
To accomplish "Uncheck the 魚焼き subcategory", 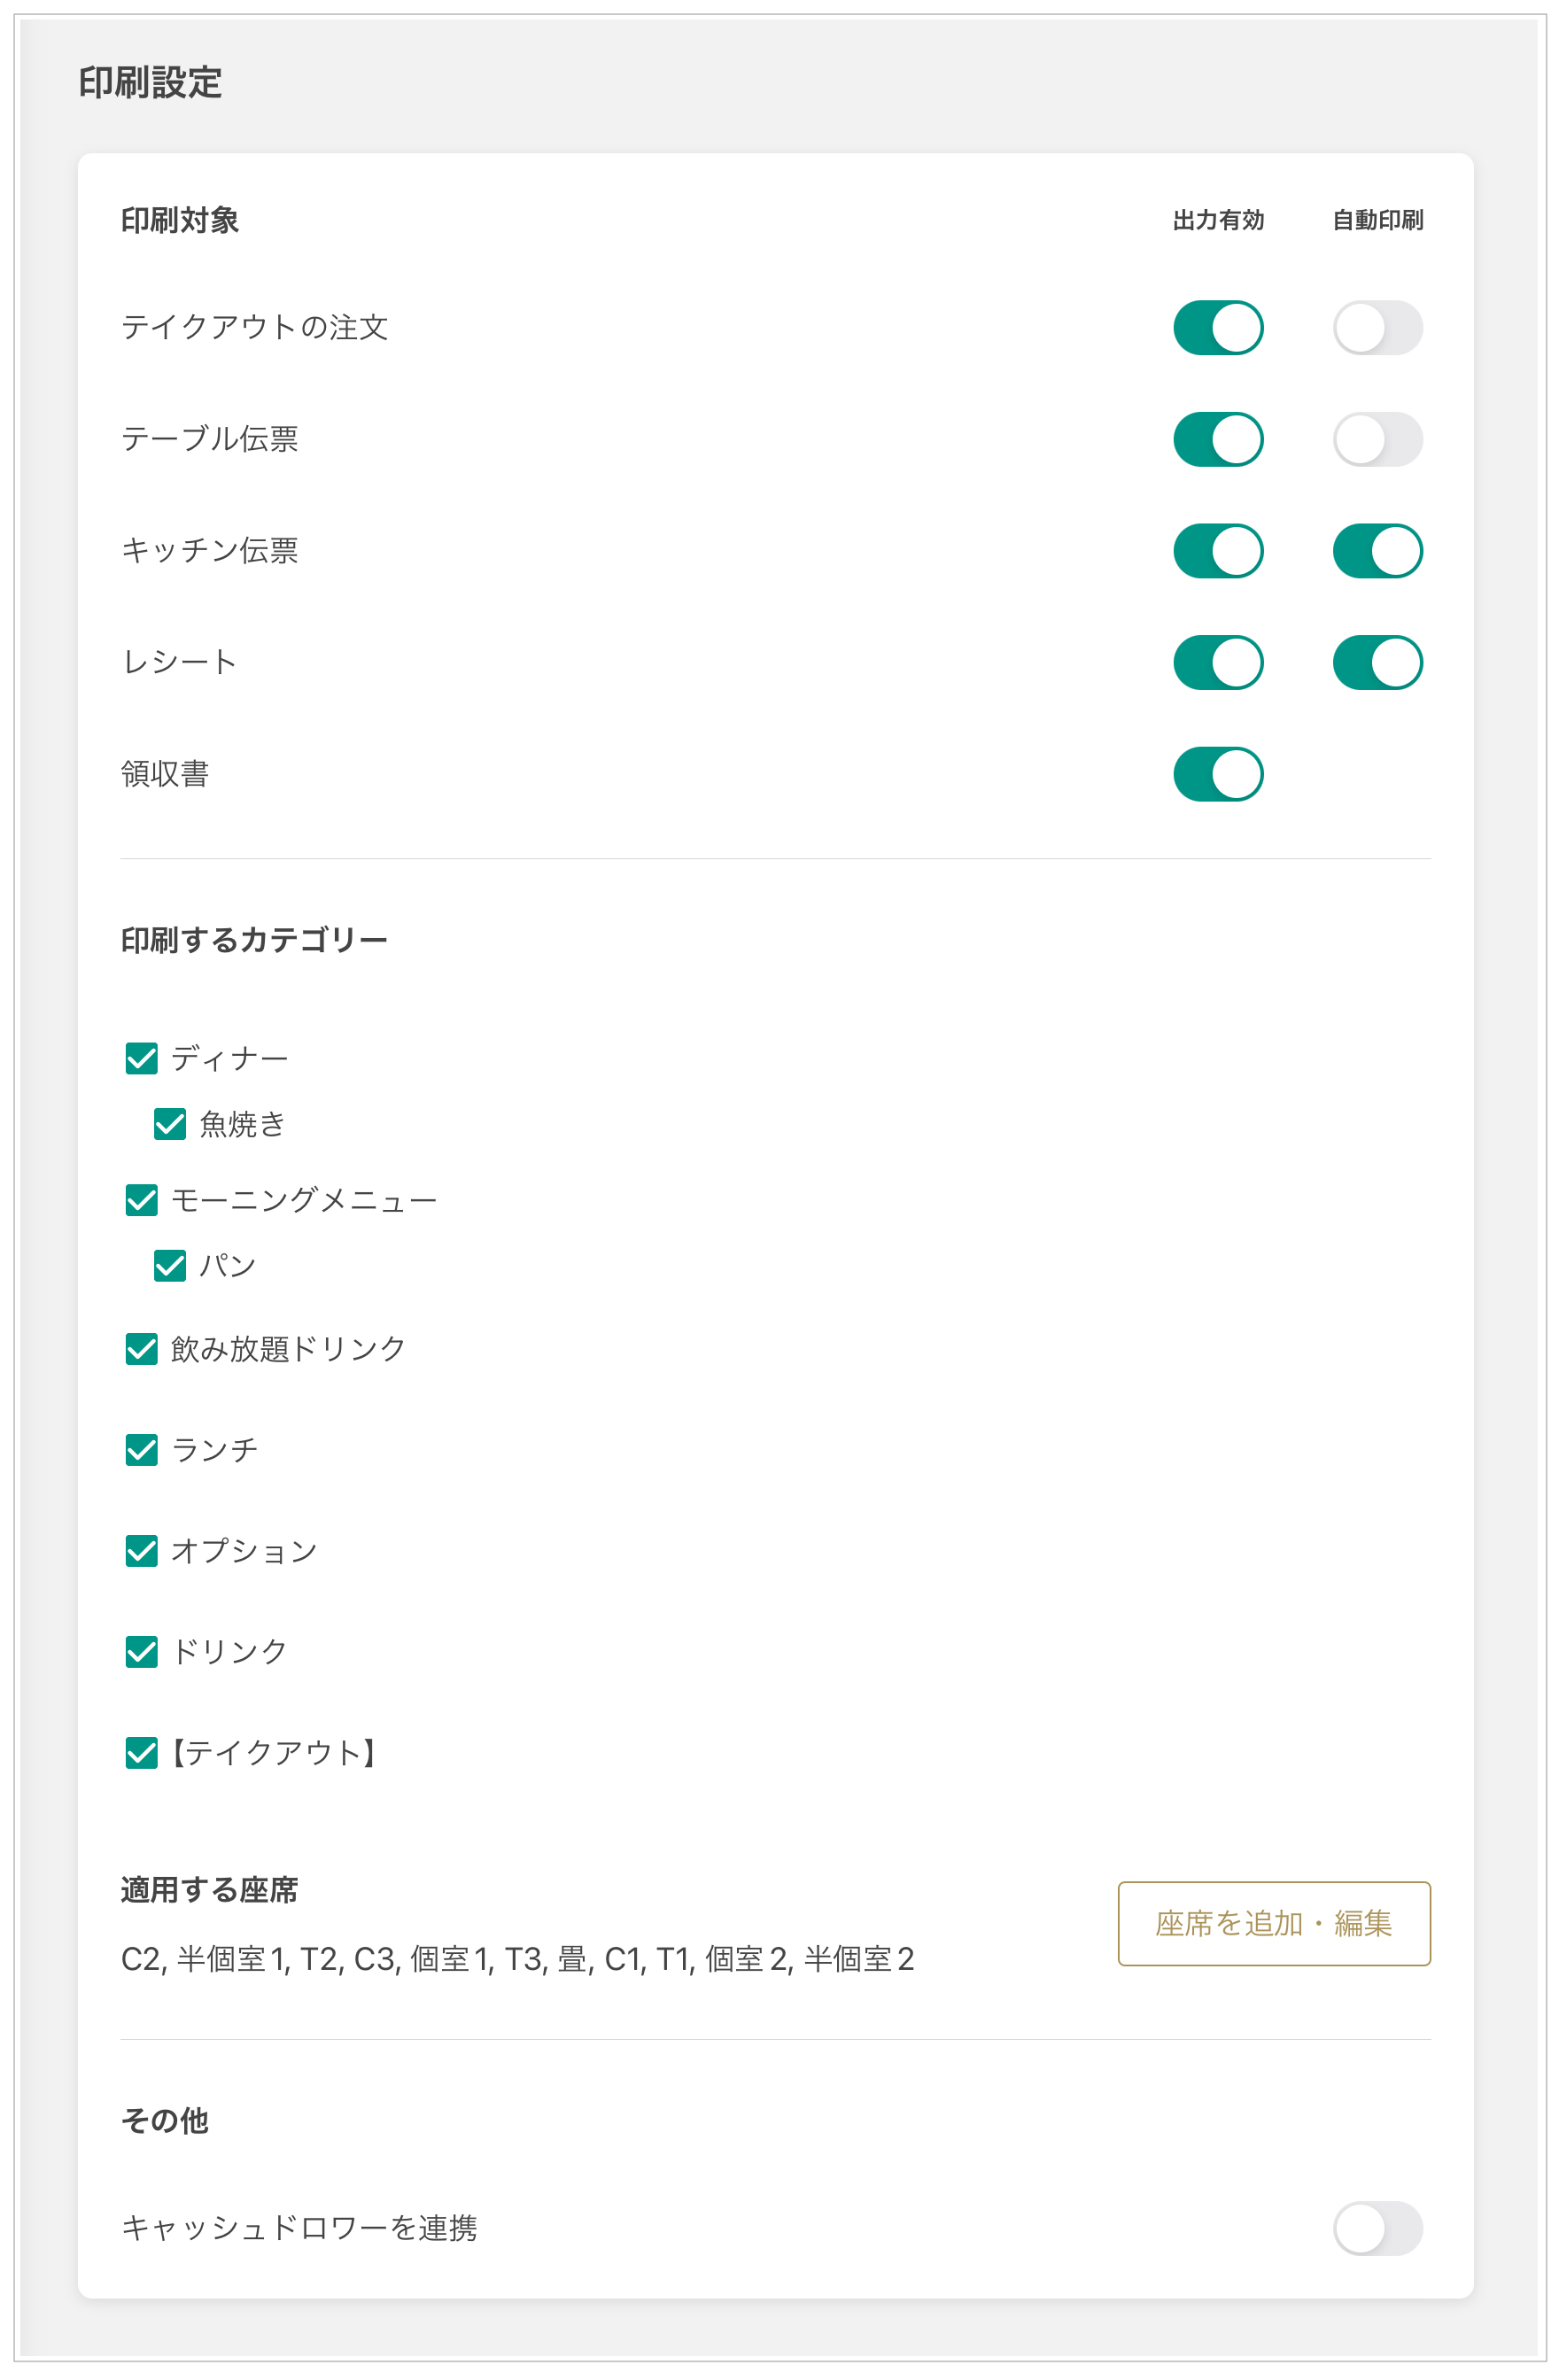I will [x=170, y=1124].
